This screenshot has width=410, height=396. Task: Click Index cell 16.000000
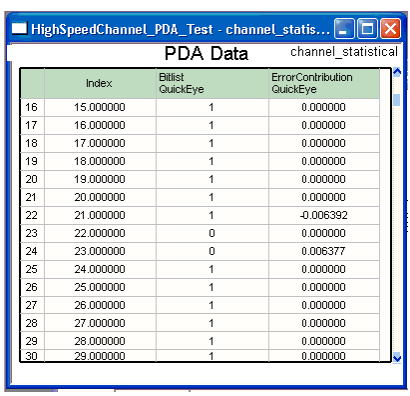click(x=100, y=125)
